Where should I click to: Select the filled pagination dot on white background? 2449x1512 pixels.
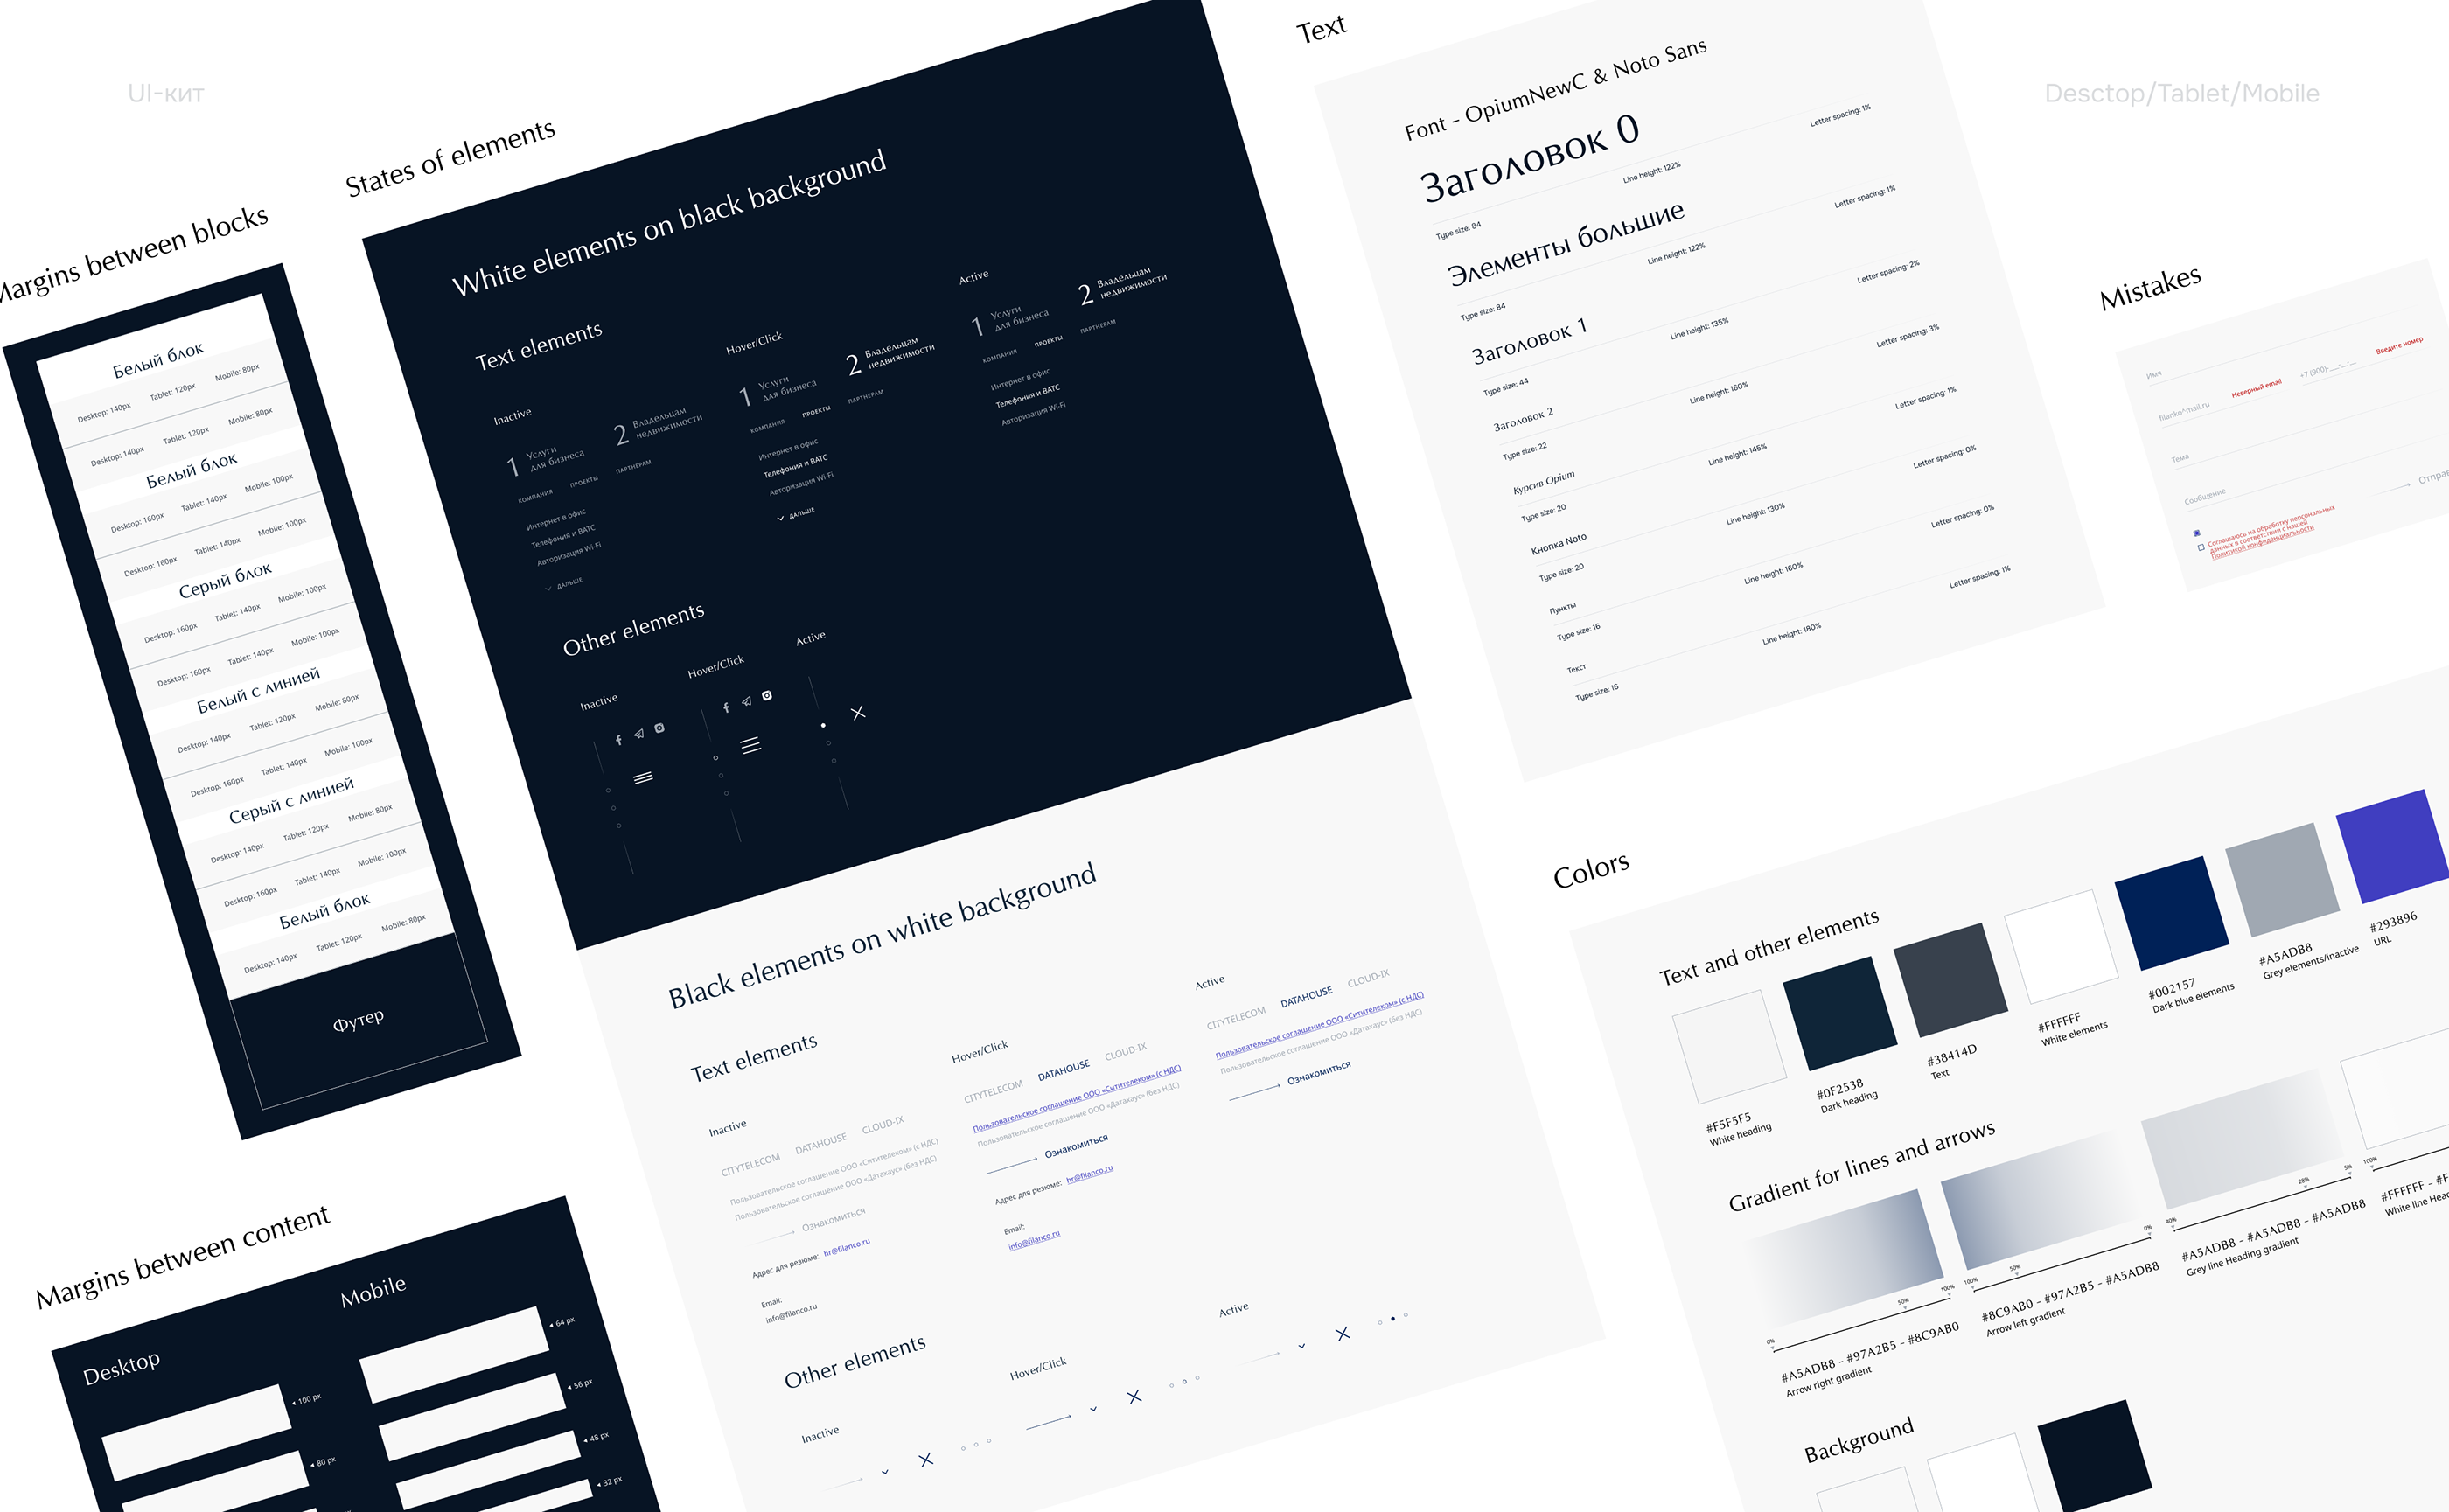(x=1393, y=1319)
